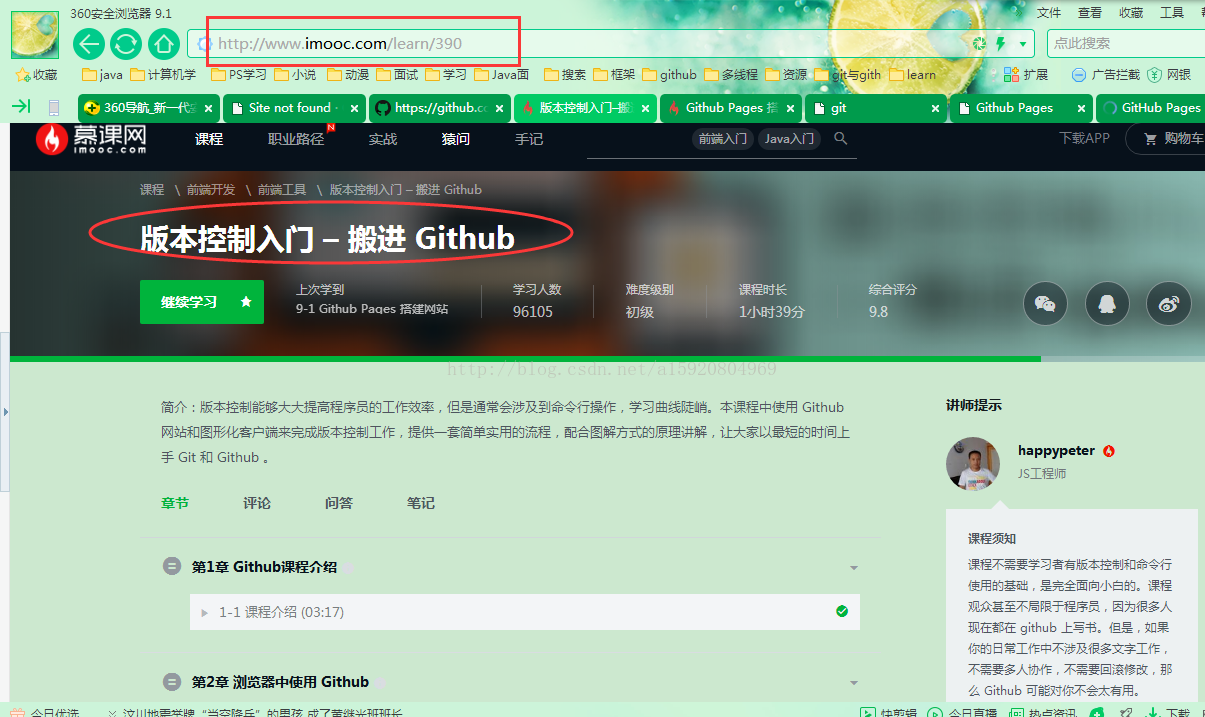This screenshot has height=717, width=1205.
Task: Collapse 第2章 using its right chevron
Action: (x=854, y=683)
